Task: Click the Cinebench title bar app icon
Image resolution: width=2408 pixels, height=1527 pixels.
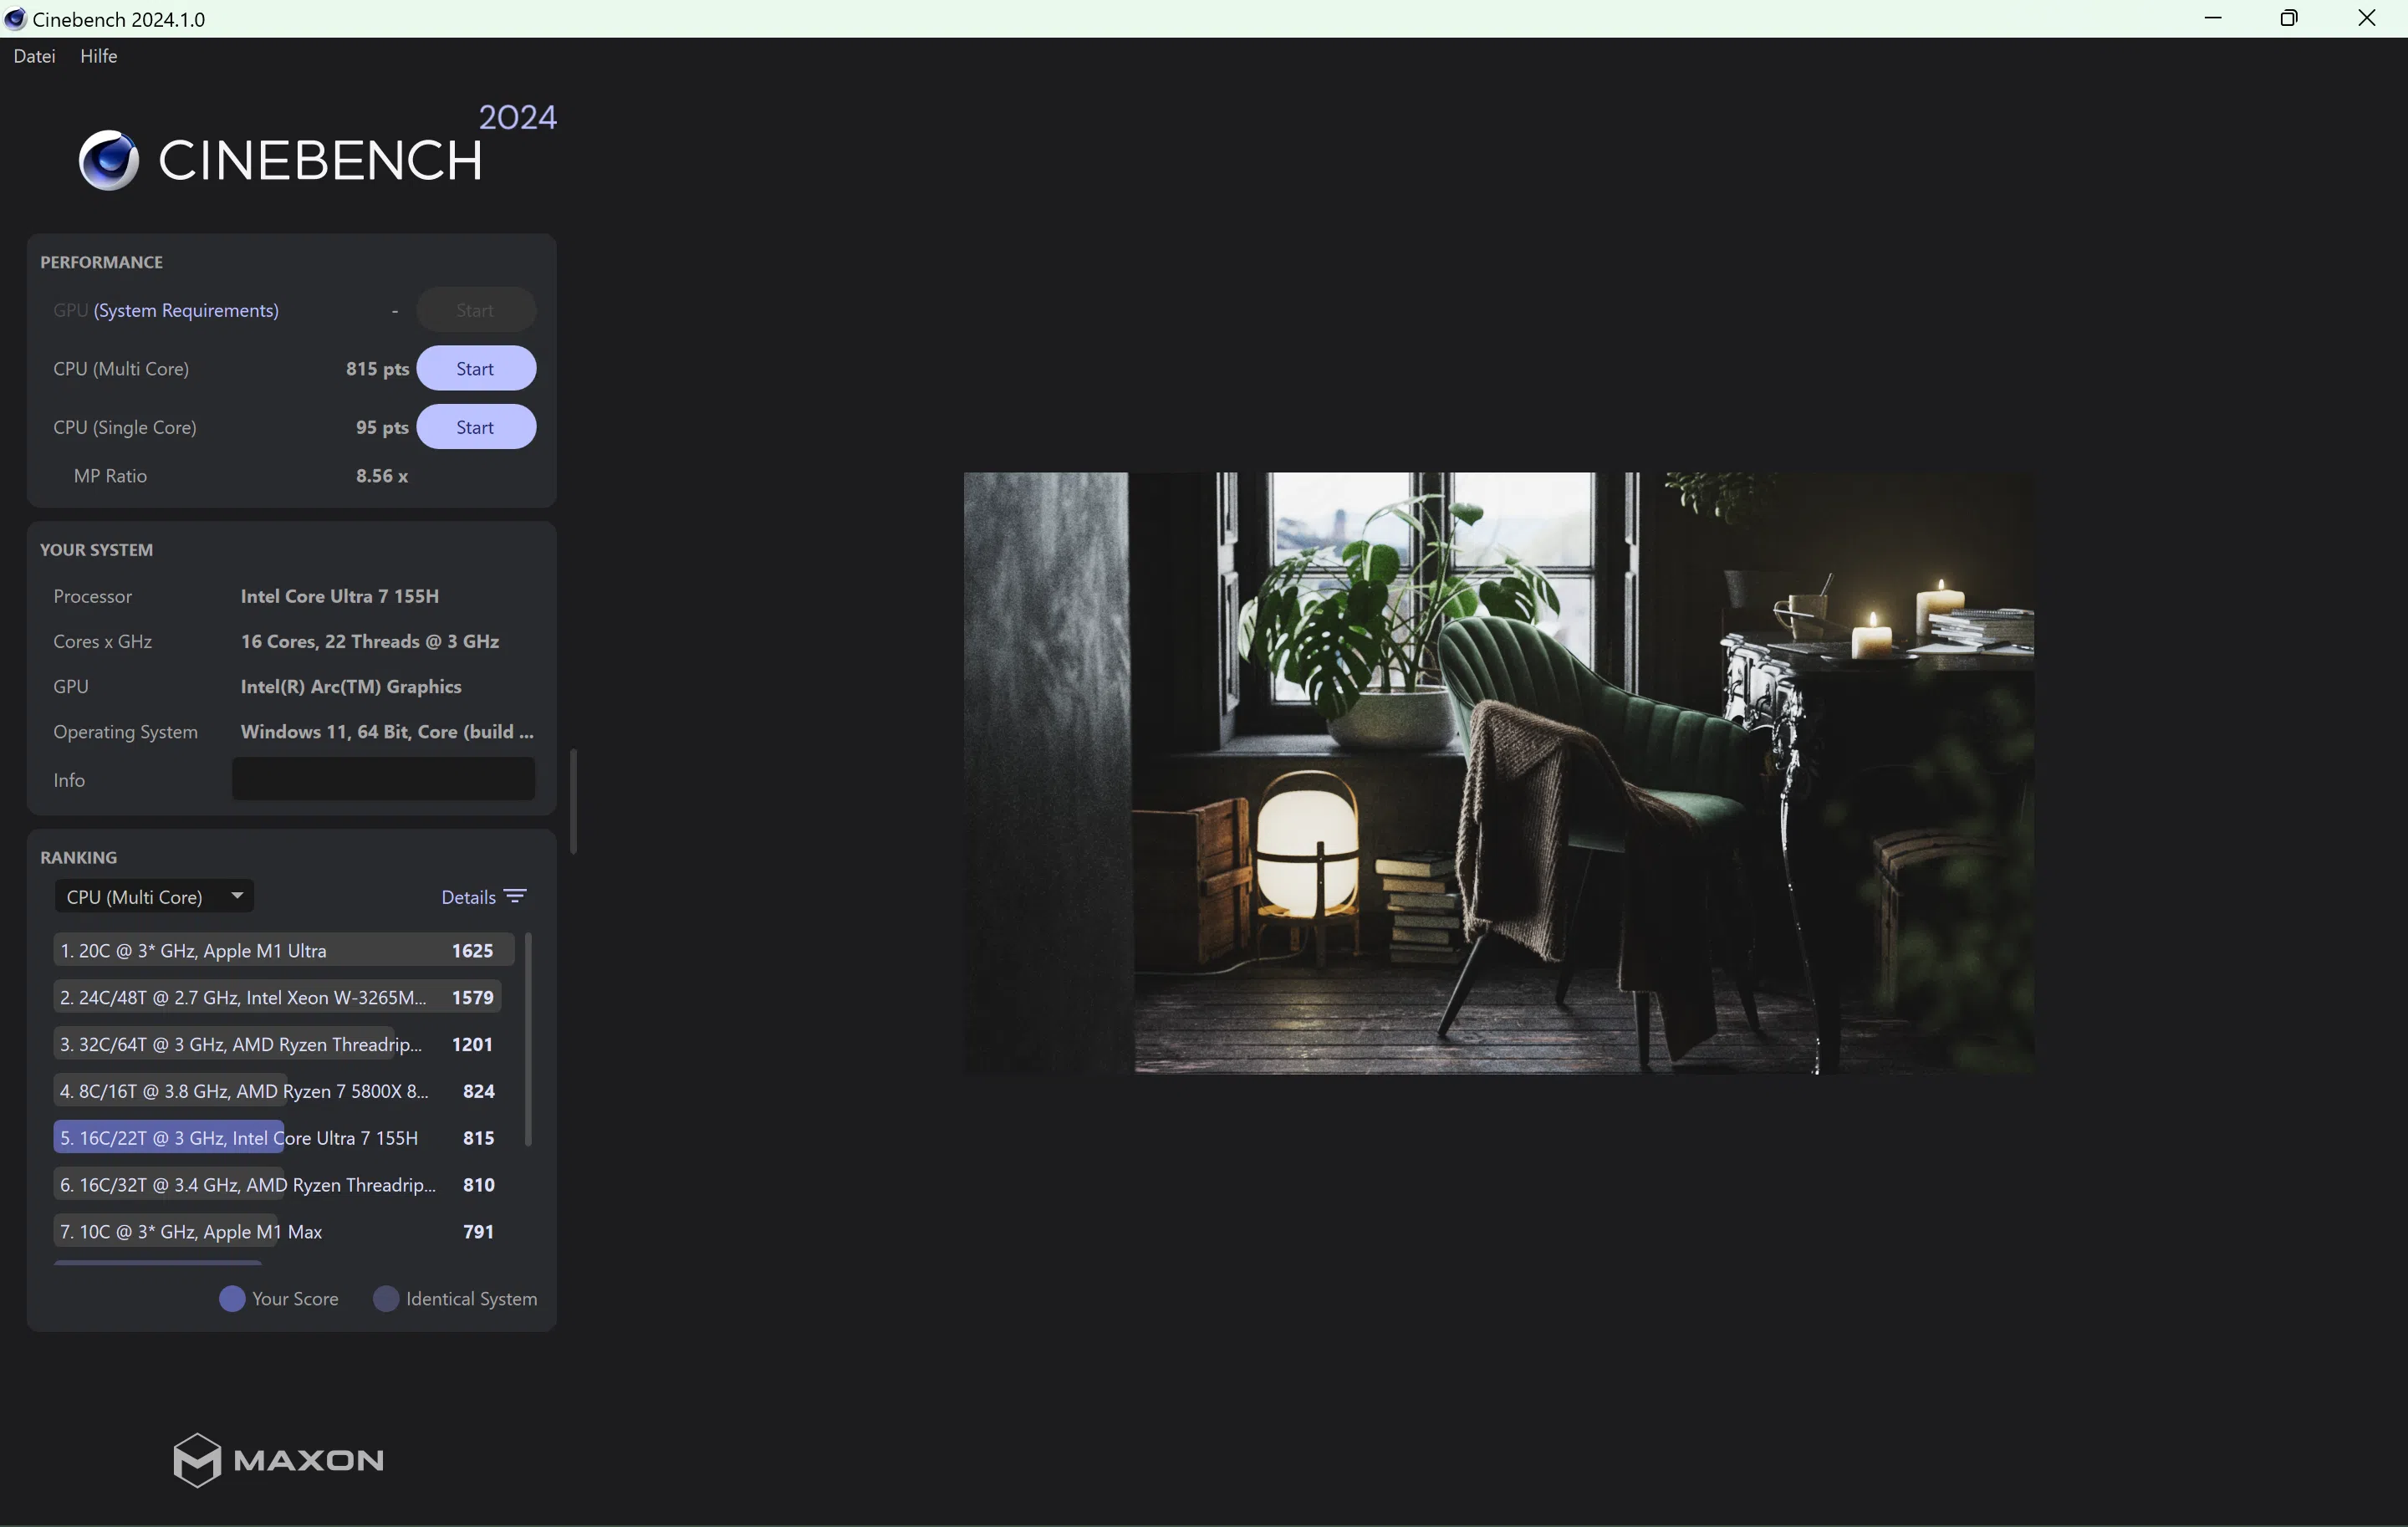Action: tap(15, 19)
